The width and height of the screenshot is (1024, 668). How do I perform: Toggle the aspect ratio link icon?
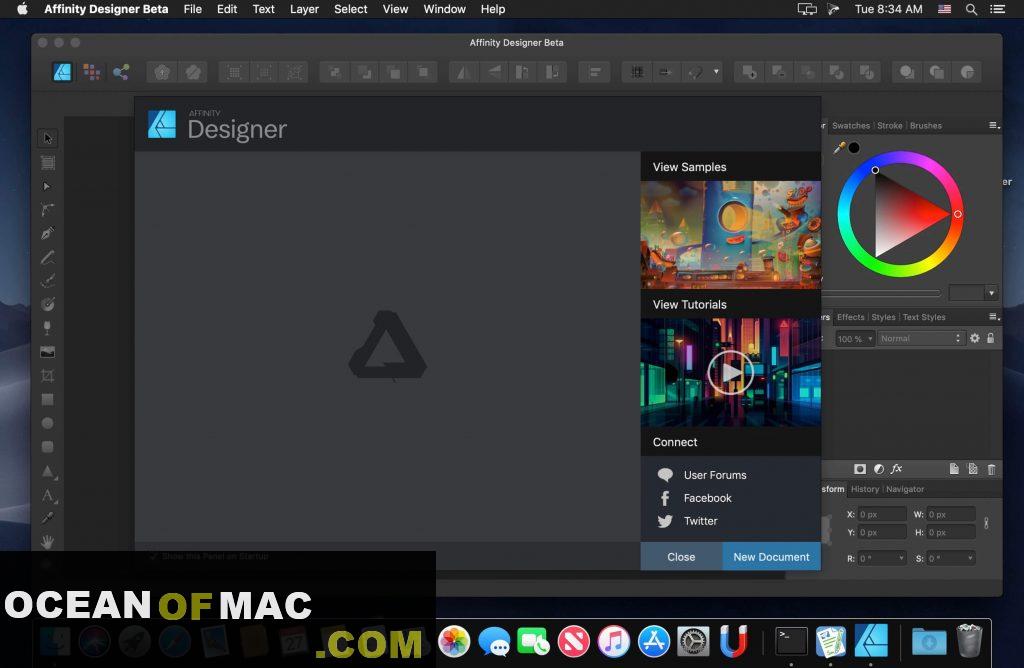click(x=986, y=523)
